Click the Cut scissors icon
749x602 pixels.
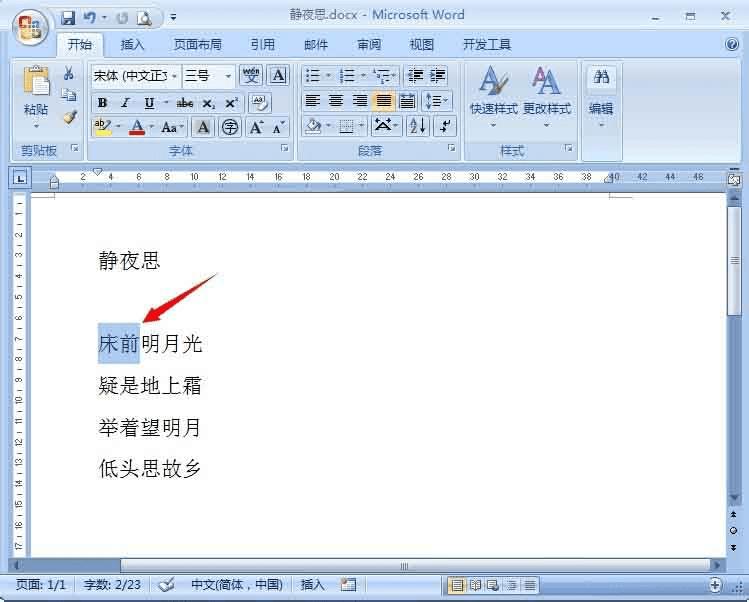click(69, 73)
